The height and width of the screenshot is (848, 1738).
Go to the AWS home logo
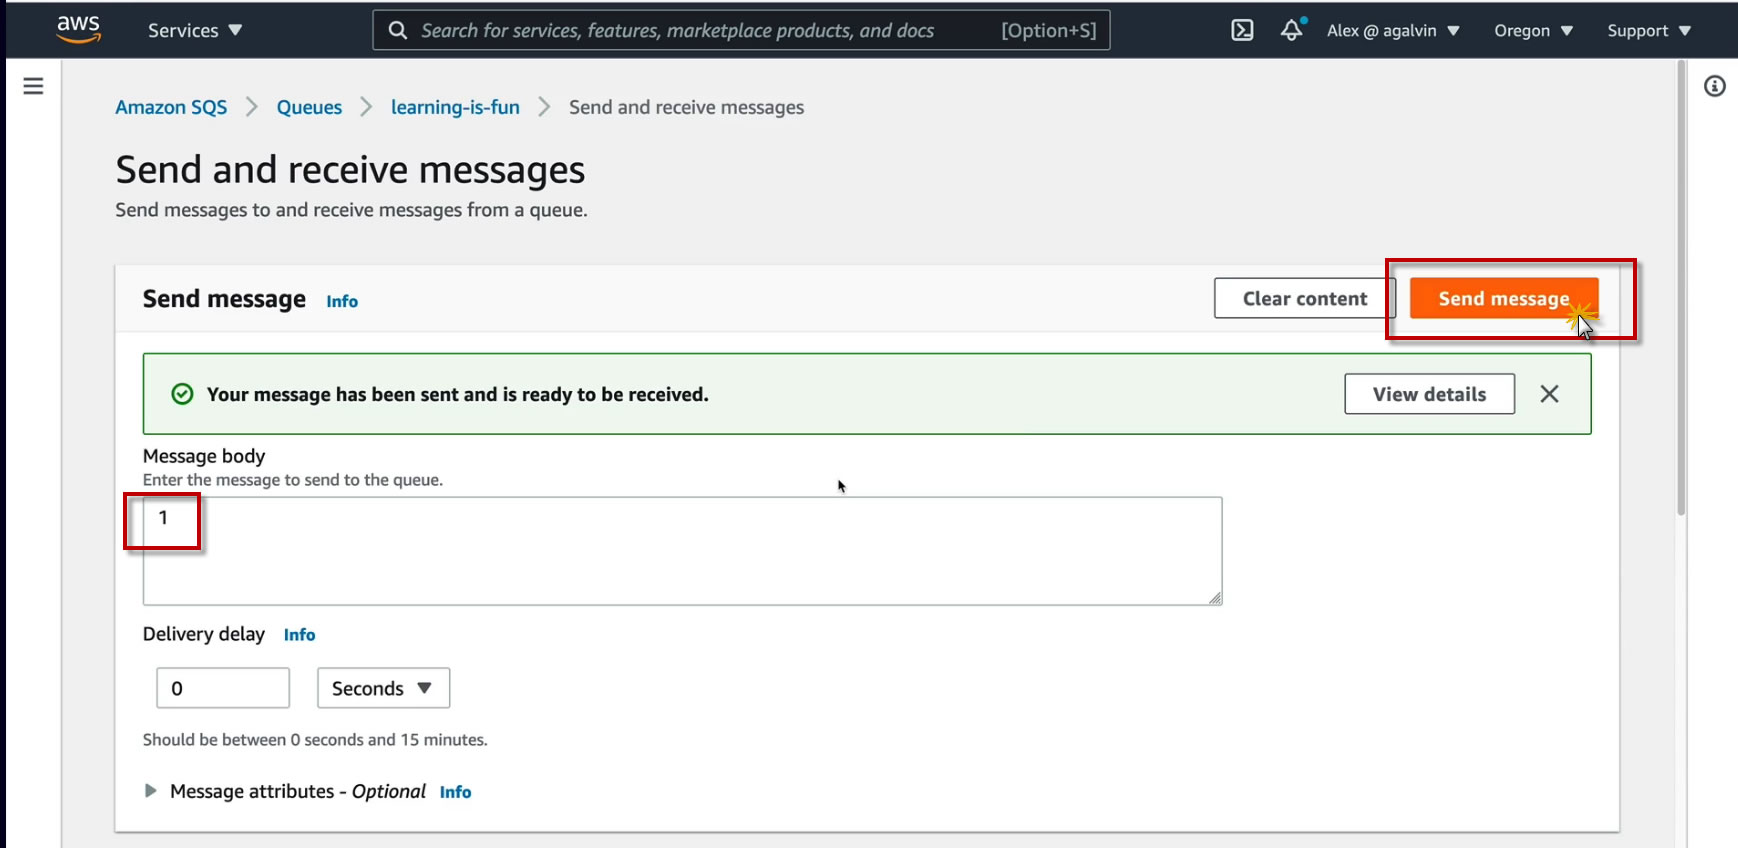(x=79, y=29)
